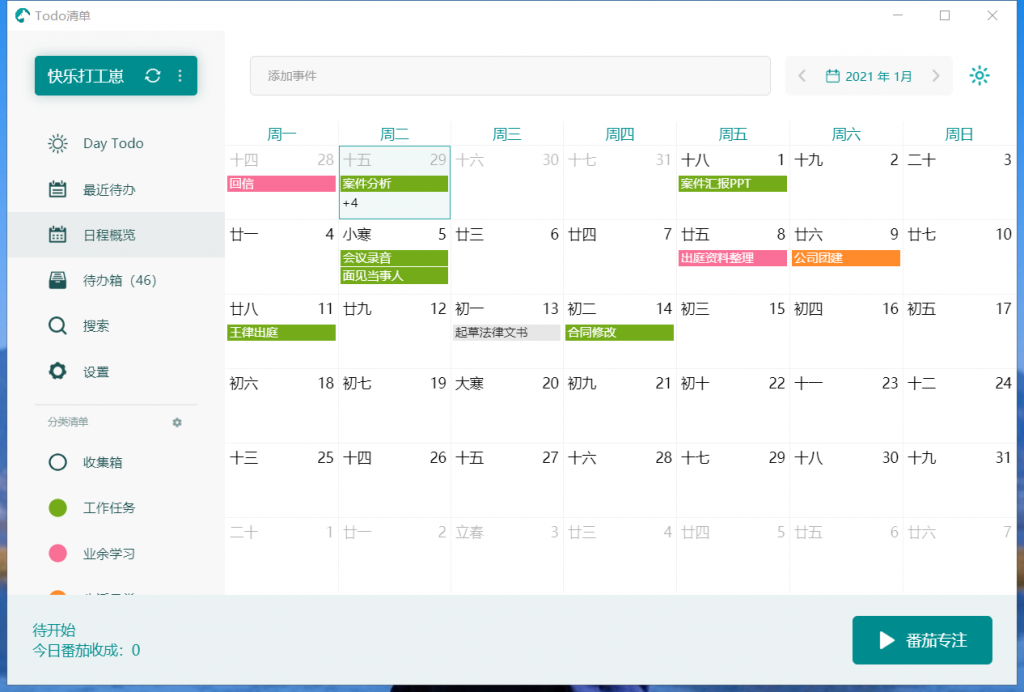Open the 面见当事人 event
The image size is (1024, 692).
coord(394,275)
